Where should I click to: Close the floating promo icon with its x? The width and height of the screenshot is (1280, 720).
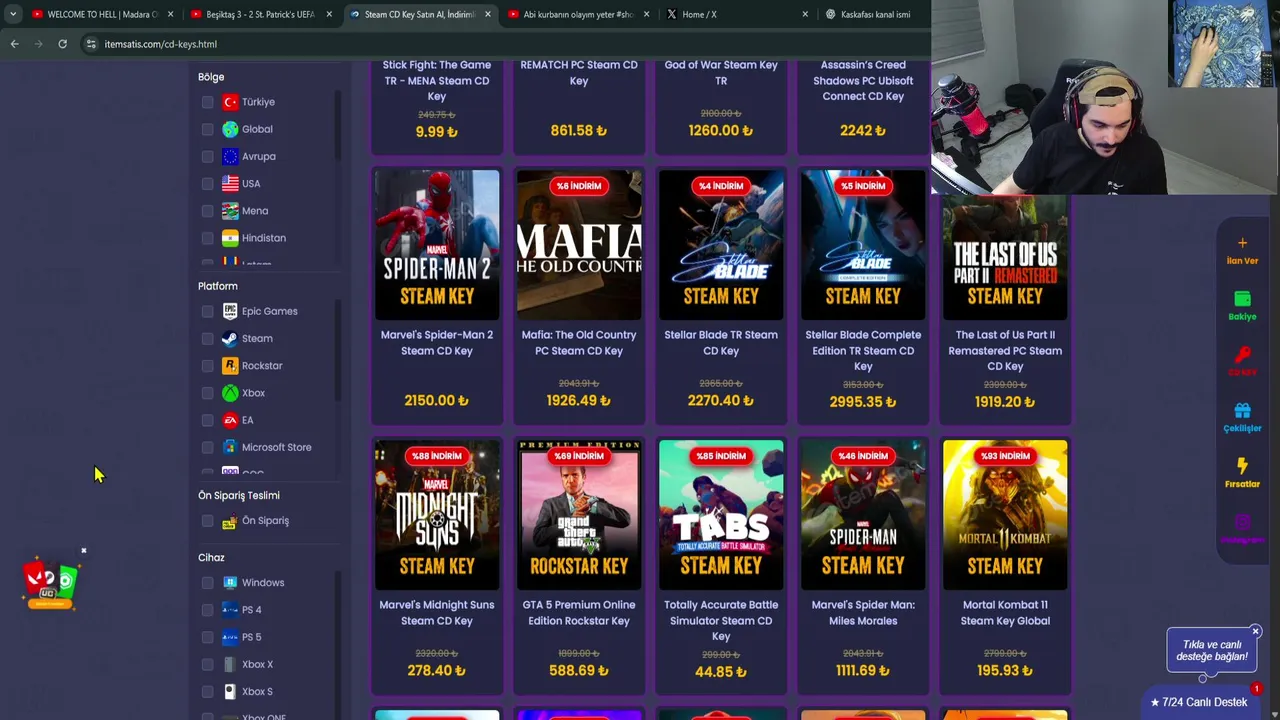pos(84,550)
